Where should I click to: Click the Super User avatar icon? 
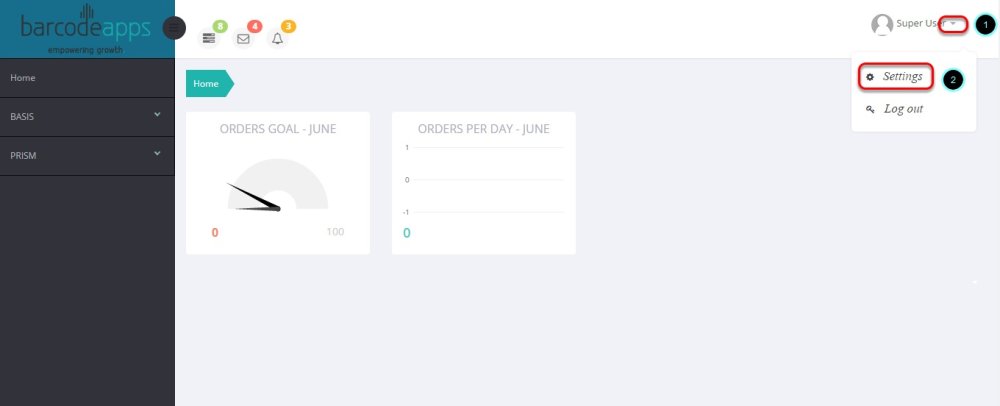tap(882, 24)
